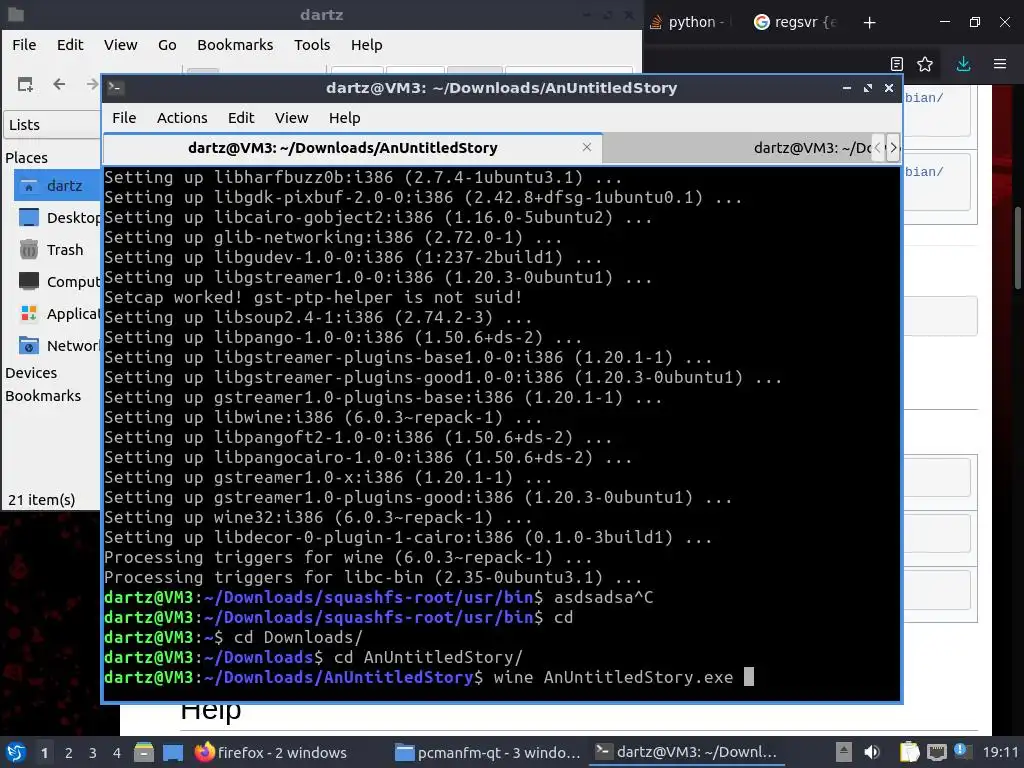
Task: Select pcmanfm-qt taskbar entry
Action: pos(488,752)
